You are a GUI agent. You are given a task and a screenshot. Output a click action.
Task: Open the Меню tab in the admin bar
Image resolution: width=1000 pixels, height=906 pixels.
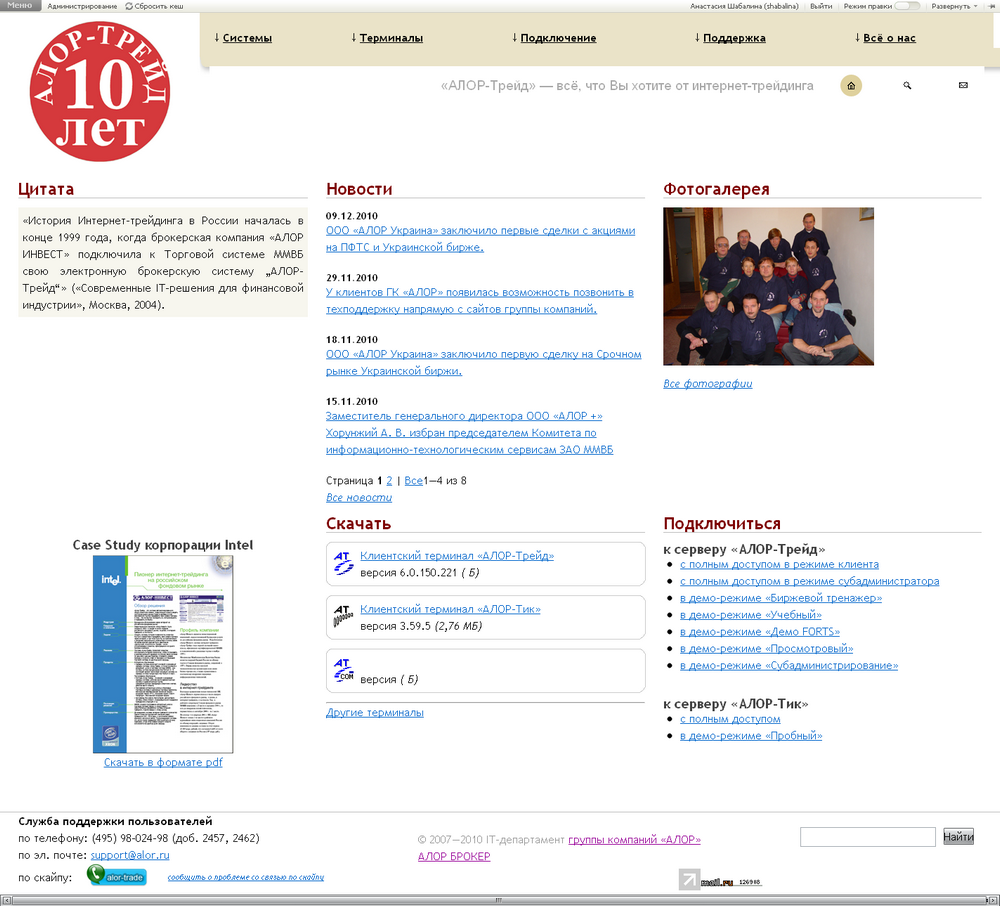[20, 6]
